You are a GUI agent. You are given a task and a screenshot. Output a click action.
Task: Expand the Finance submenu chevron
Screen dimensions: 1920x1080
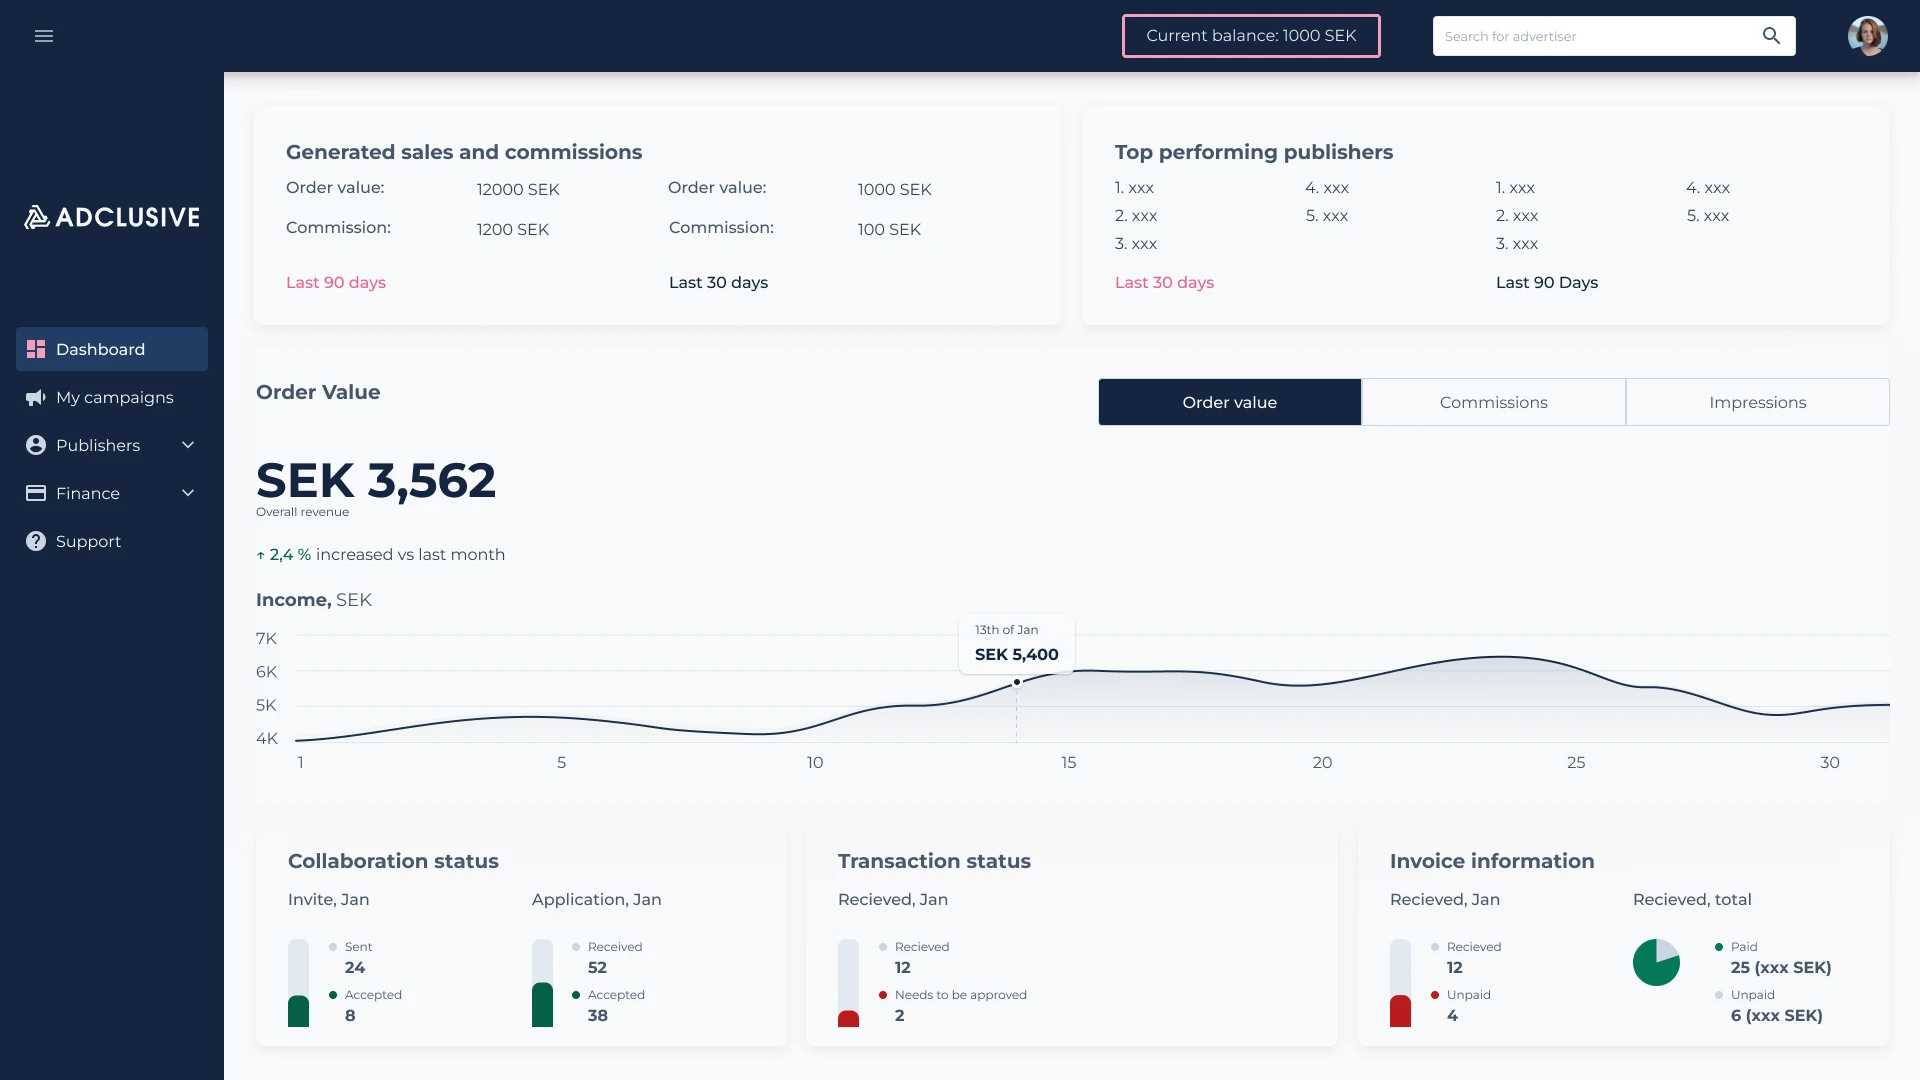pos(188,493)
